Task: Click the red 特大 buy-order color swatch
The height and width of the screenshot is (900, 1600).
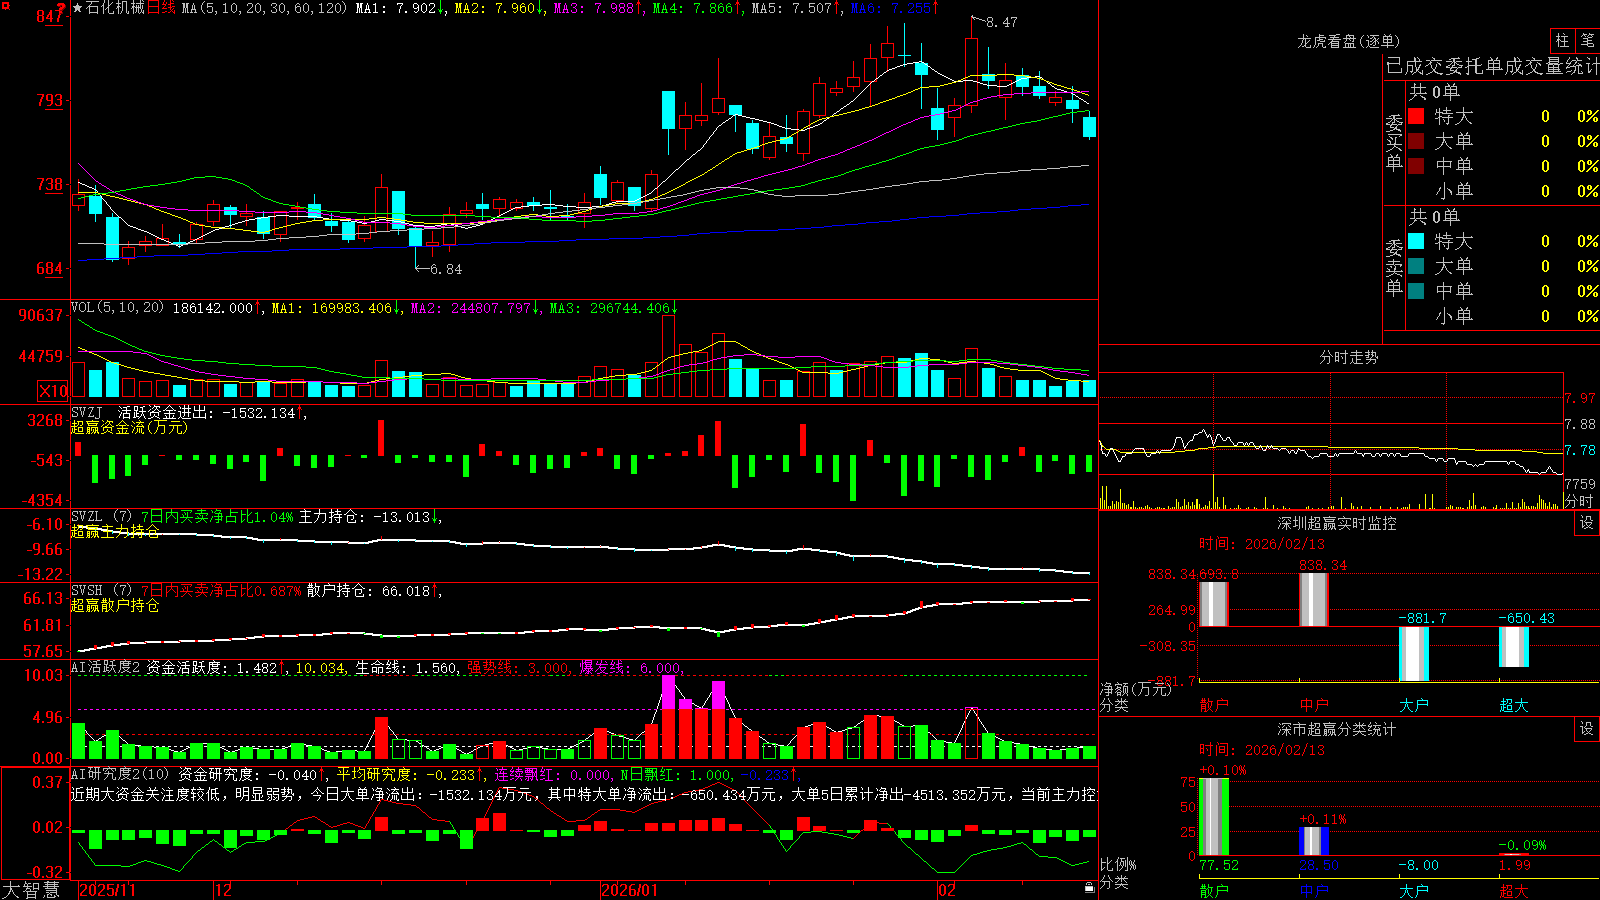Action: click(x=1416, y=116)
